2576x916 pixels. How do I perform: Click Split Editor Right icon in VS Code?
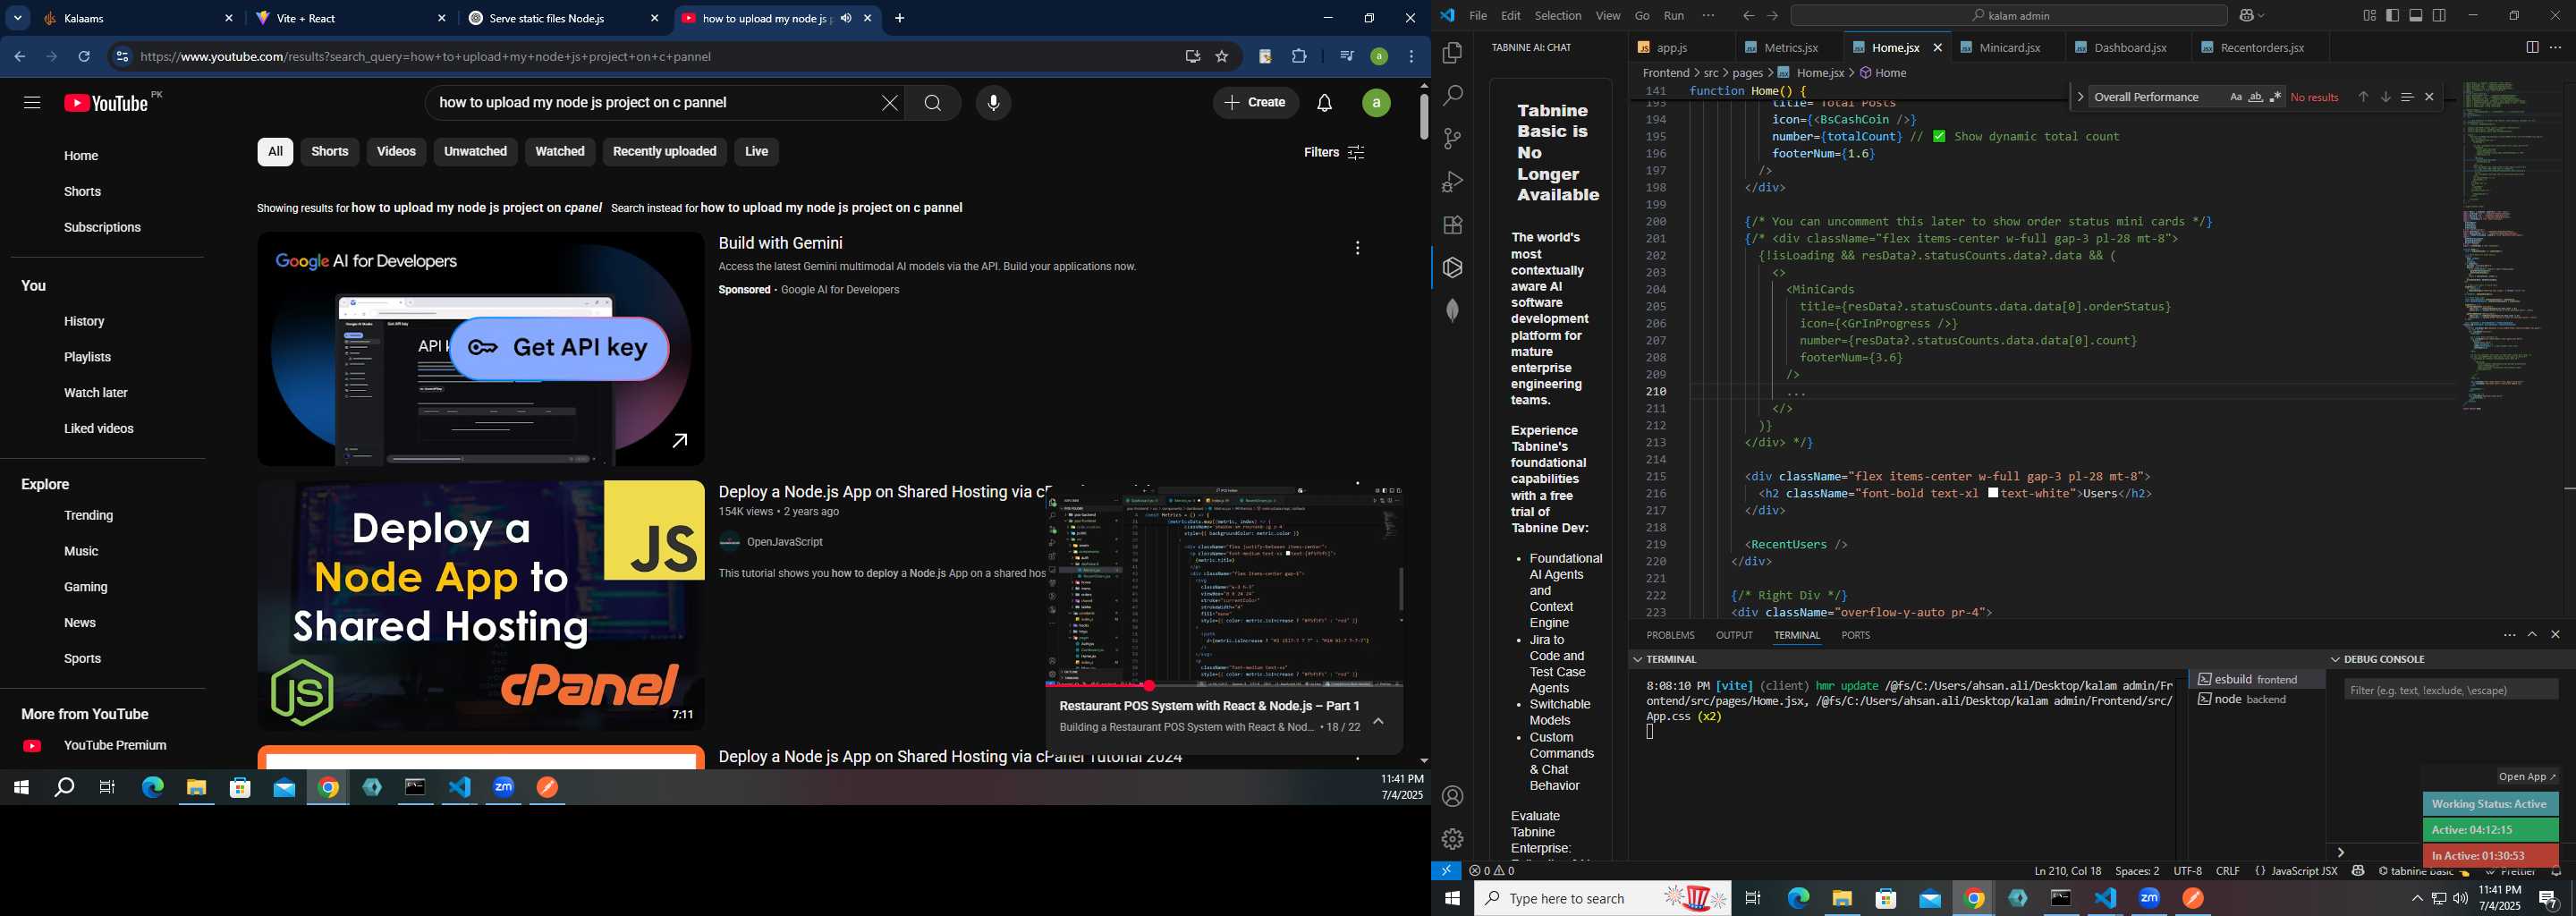pyautogui.click(x=2532, y=47)
